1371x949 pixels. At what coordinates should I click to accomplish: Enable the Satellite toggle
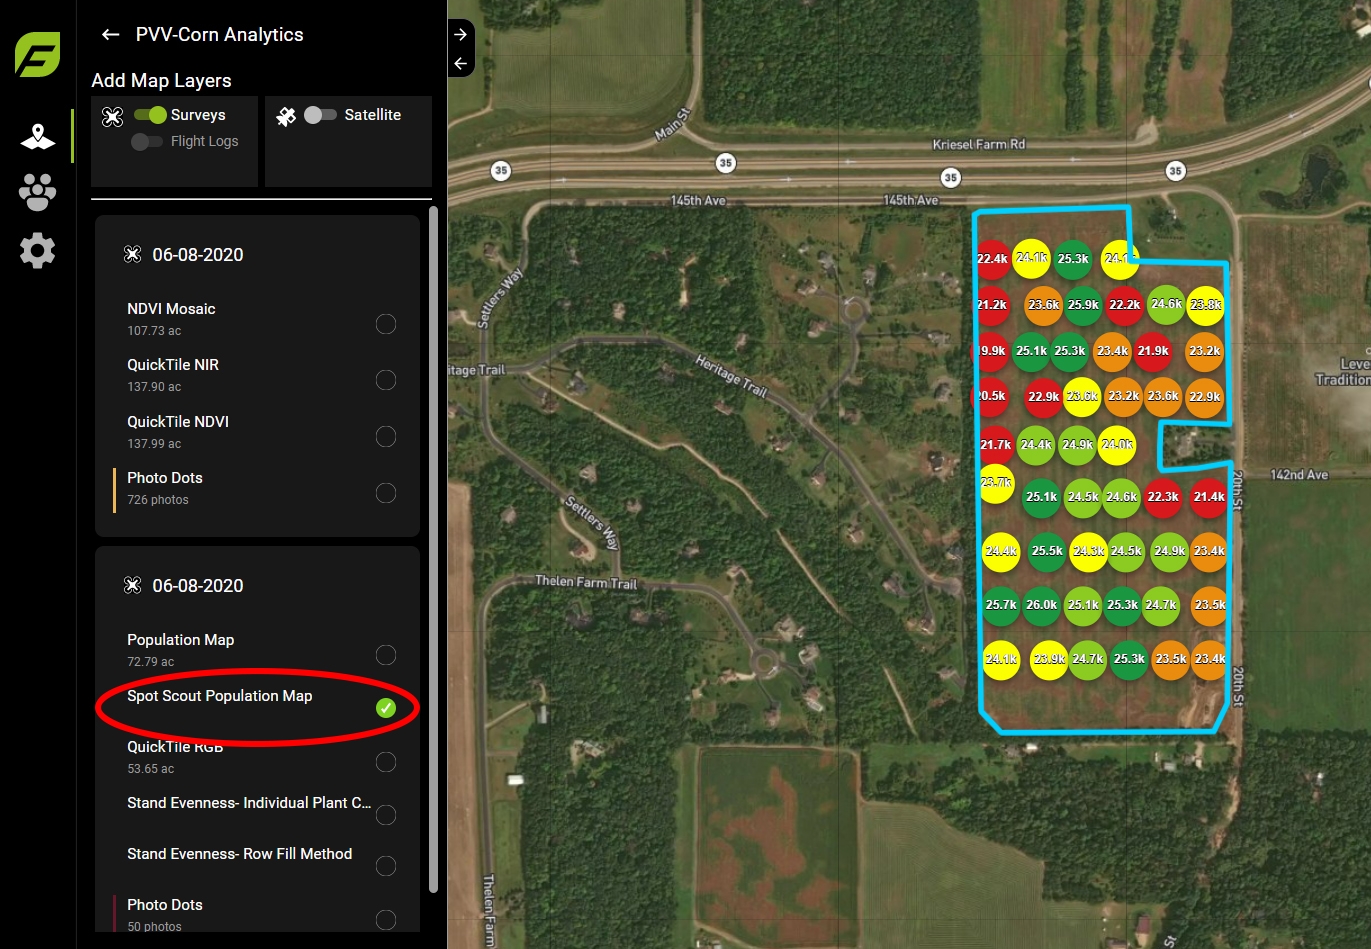tap(320, 115)
